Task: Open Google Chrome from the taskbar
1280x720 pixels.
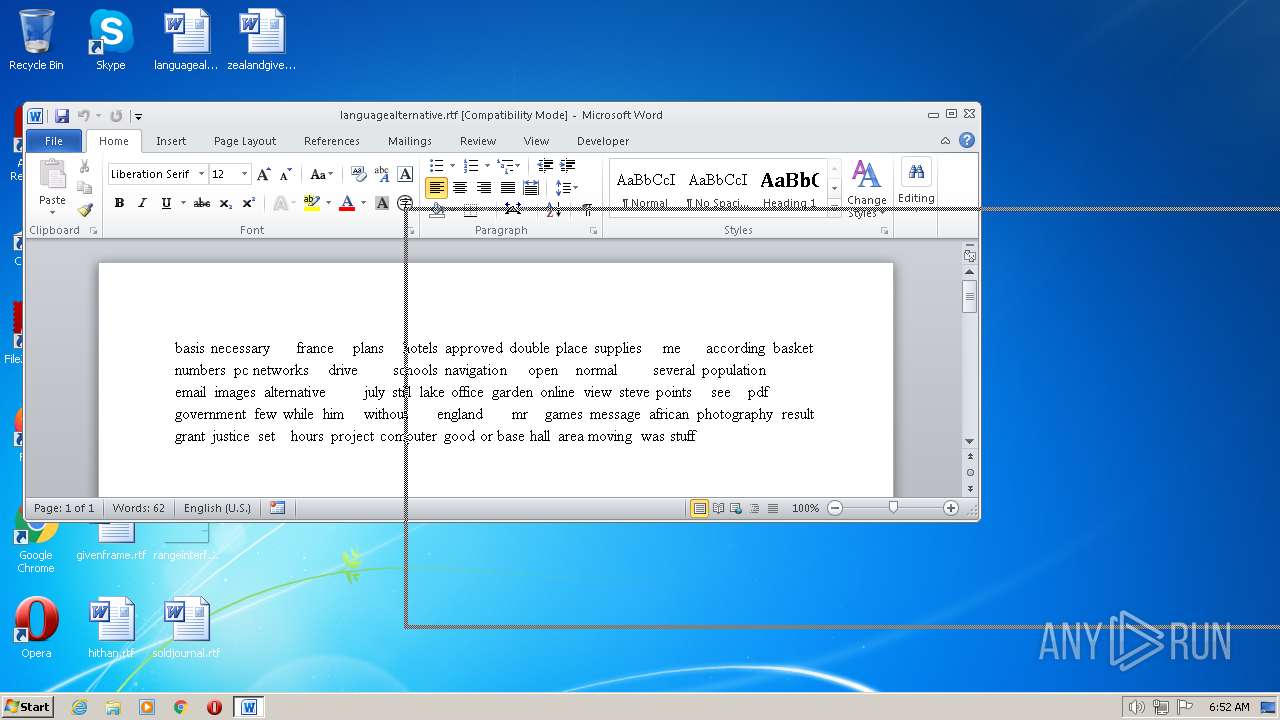Action: (x=181, y=707)
